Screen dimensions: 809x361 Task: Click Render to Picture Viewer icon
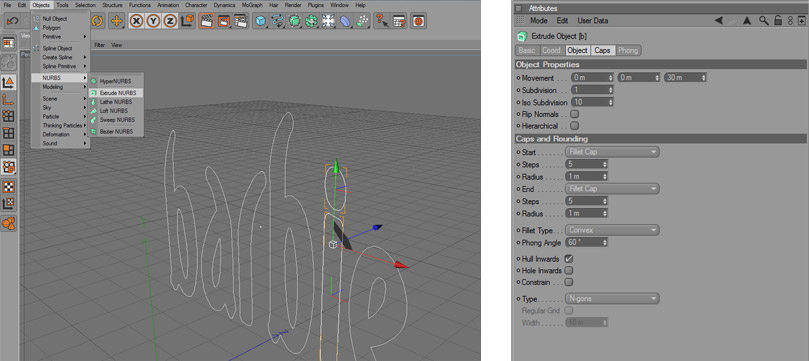coord(223,21)
